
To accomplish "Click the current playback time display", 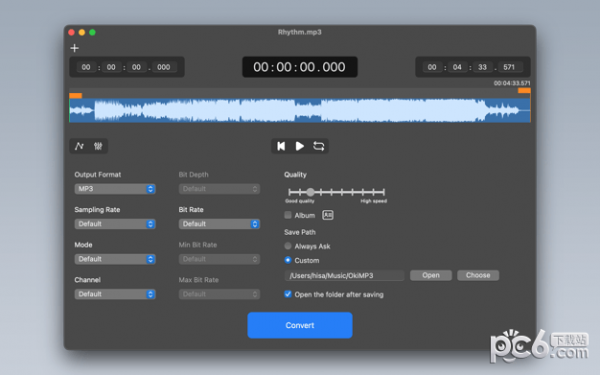I will [x=300, y=67].
